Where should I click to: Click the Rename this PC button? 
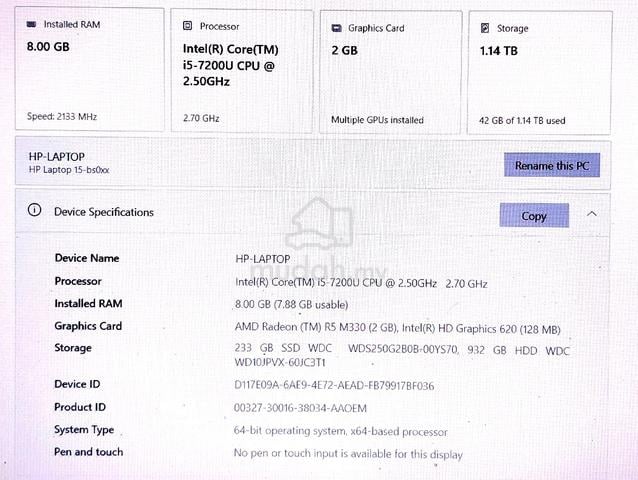tap(552, 165)
